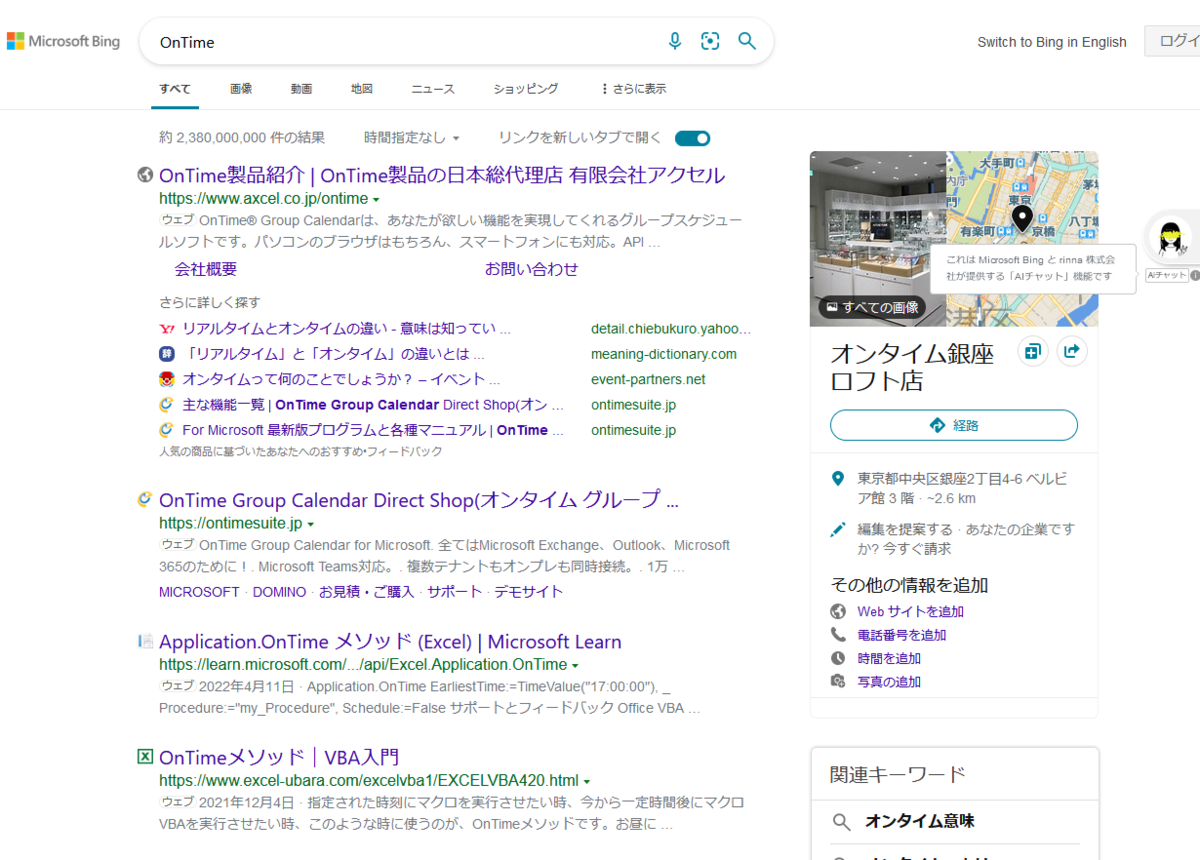Image resolution: width=1200 pixels, height=860 pixels.
Task: Click the 経路 directions button
Action: tap(954, 425)
